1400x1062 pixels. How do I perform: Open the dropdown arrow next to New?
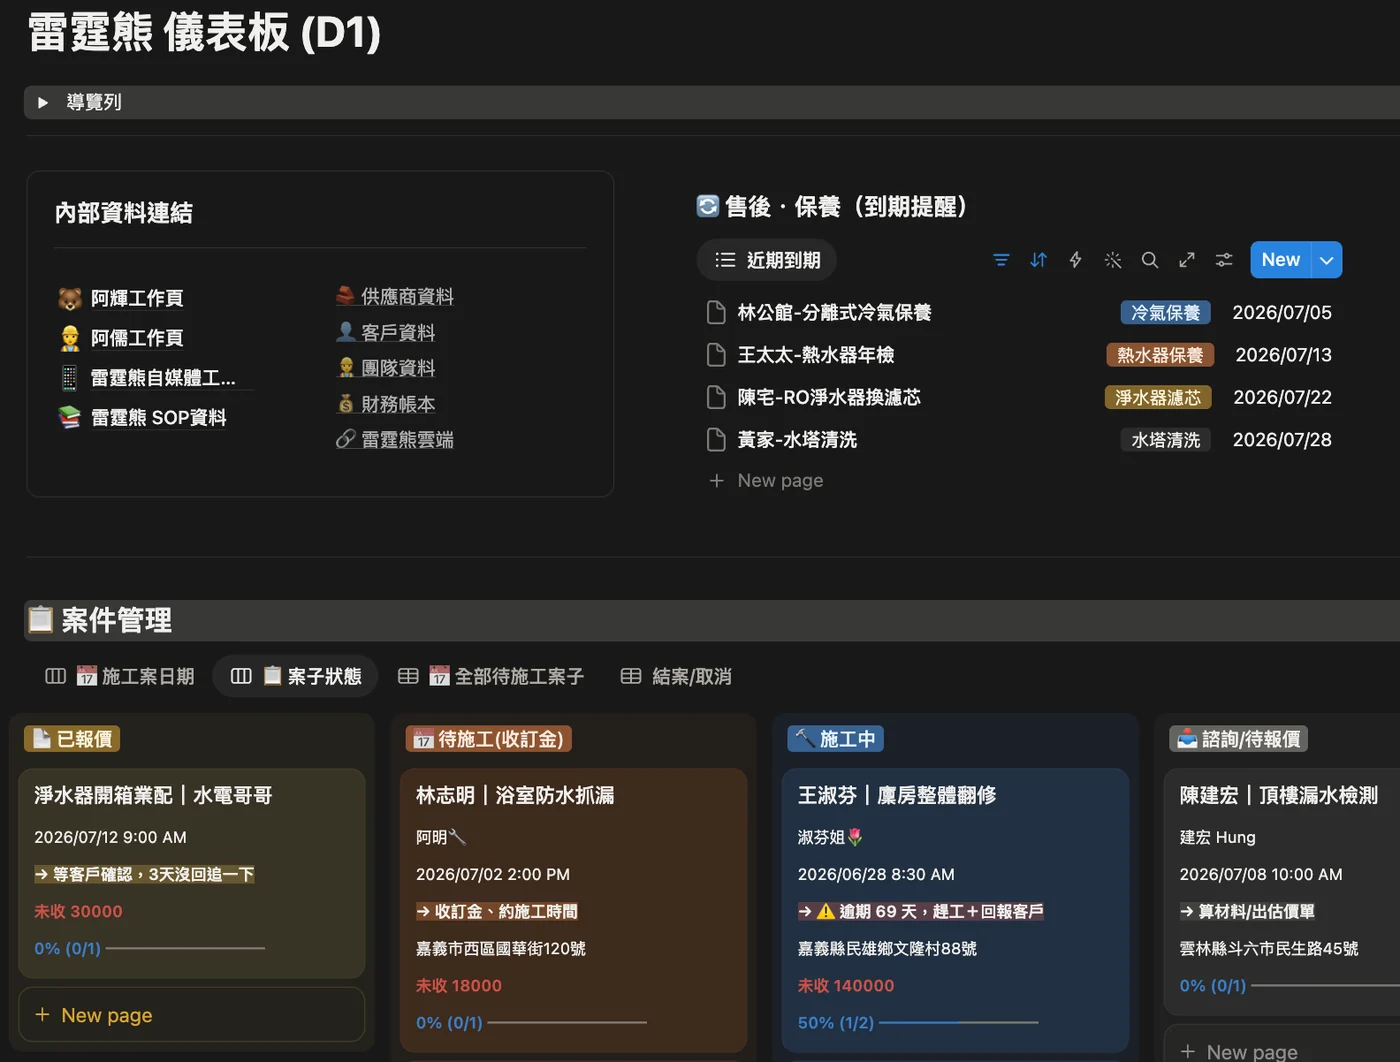[x=1327, y=260]
